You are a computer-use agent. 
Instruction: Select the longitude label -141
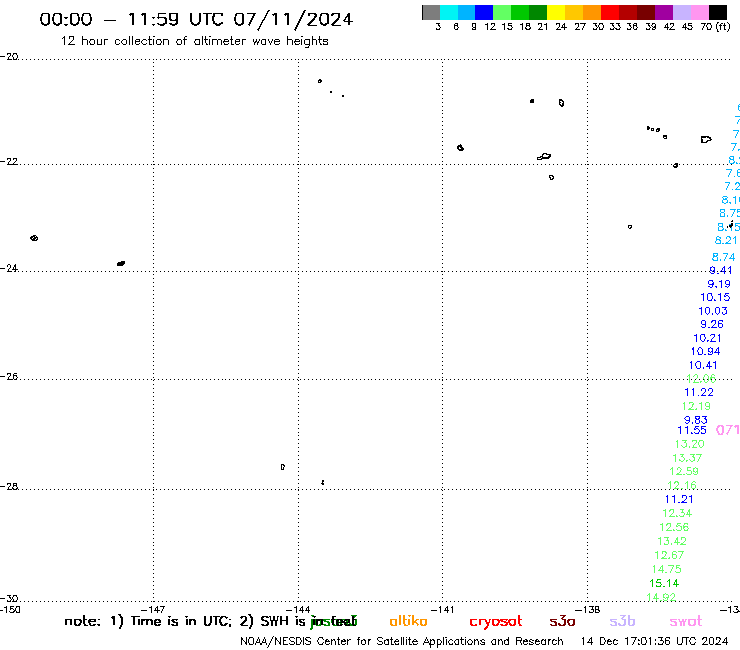click(442, 609)
